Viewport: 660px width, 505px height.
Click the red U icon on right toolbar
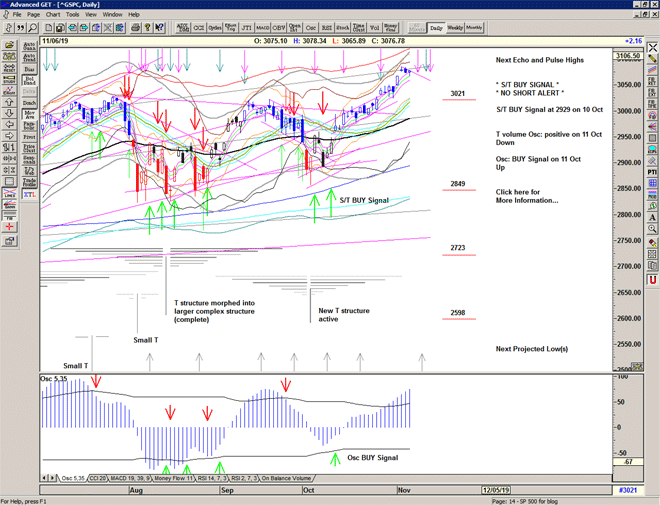click(x=651, y=280)
